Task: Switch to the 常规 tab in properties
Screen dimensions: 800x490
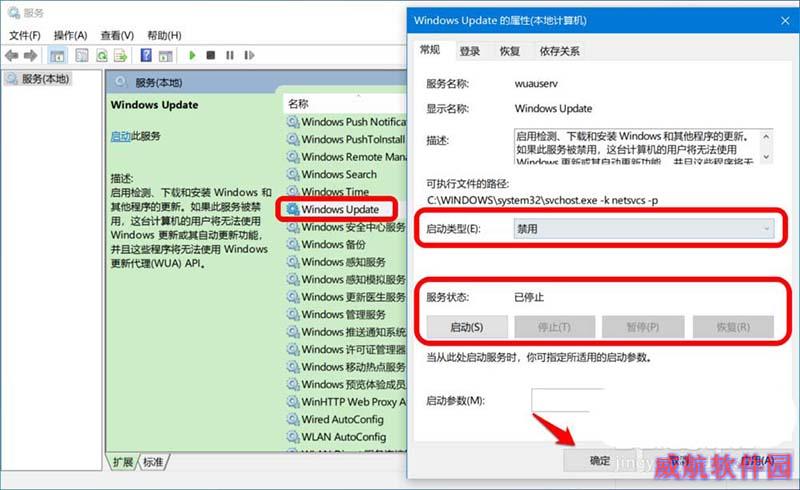Action: click(x=430, y=50)
